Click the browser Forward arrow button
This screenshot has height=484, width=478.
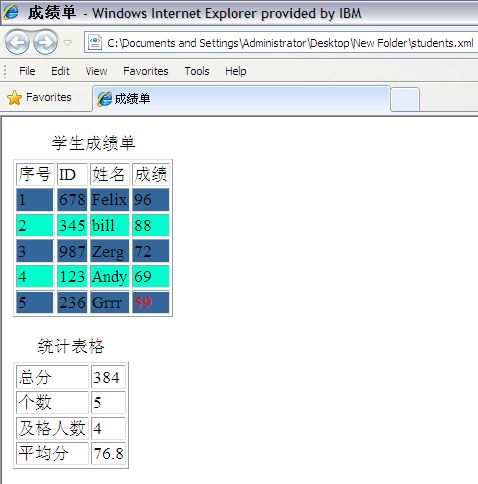tap(45, 42)
